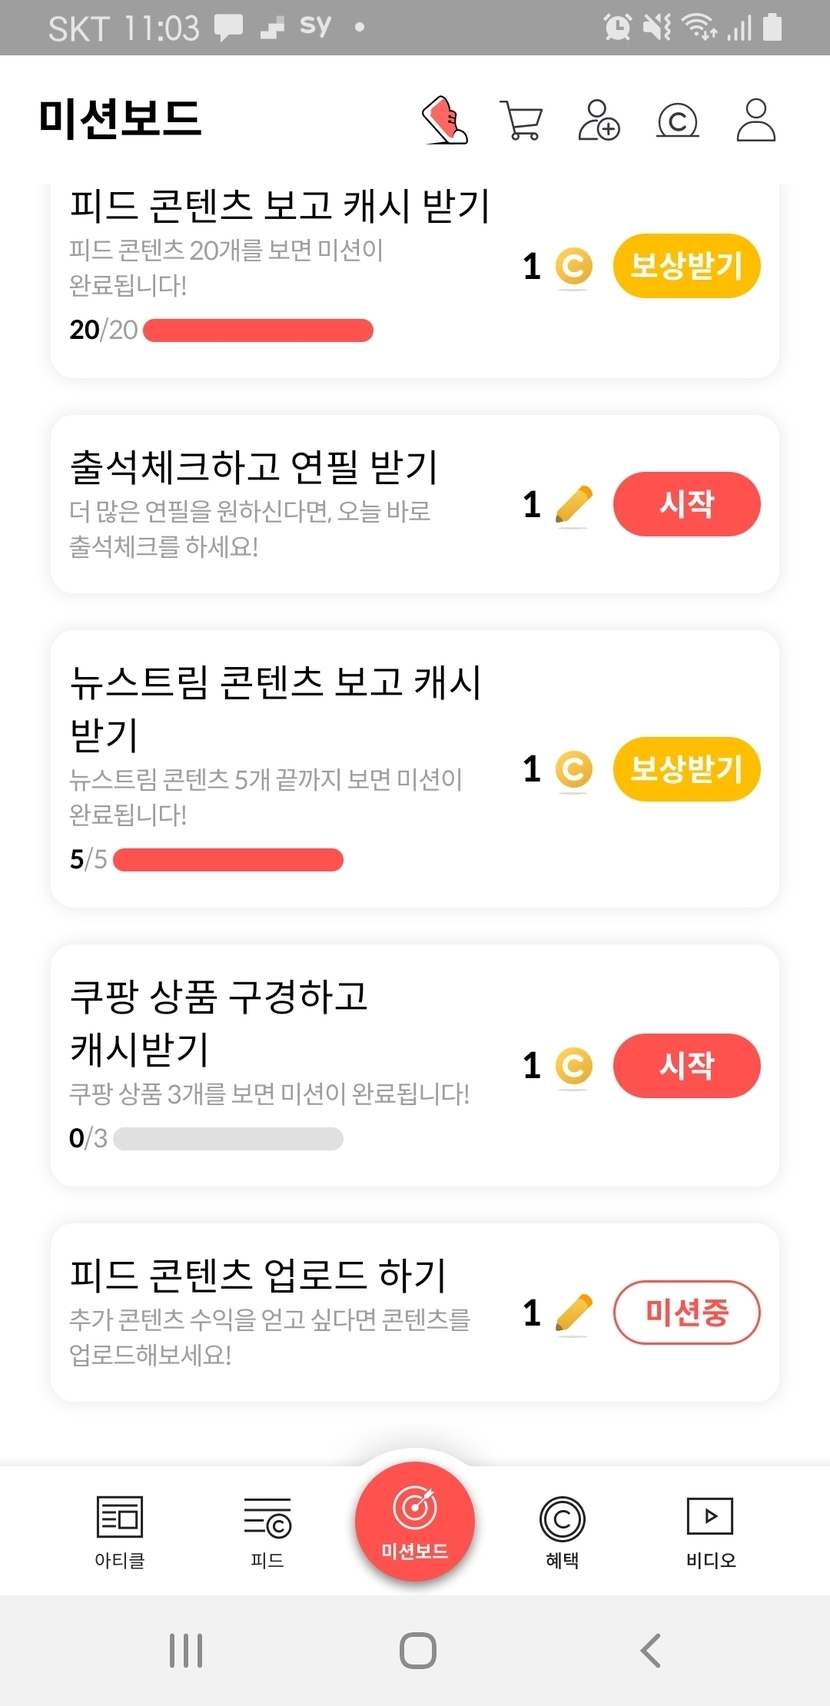Image resolution: width=830 pixels, height=1706 pixels.
Task: Open the cash balance coin icon in header
Action: pos(677,121)
